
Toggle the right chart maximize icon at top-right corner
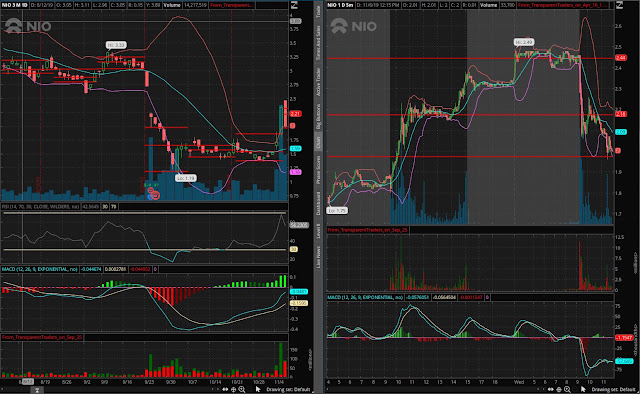tap(619, 5)
